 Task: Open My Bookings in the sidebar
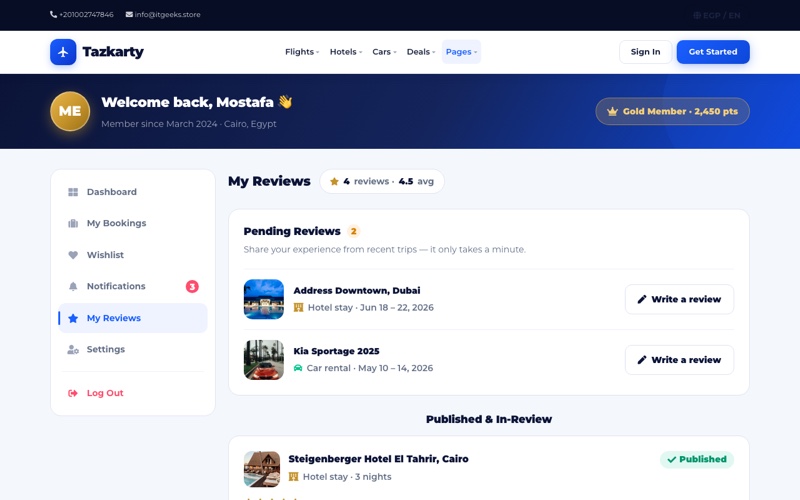tap(133, 223)
